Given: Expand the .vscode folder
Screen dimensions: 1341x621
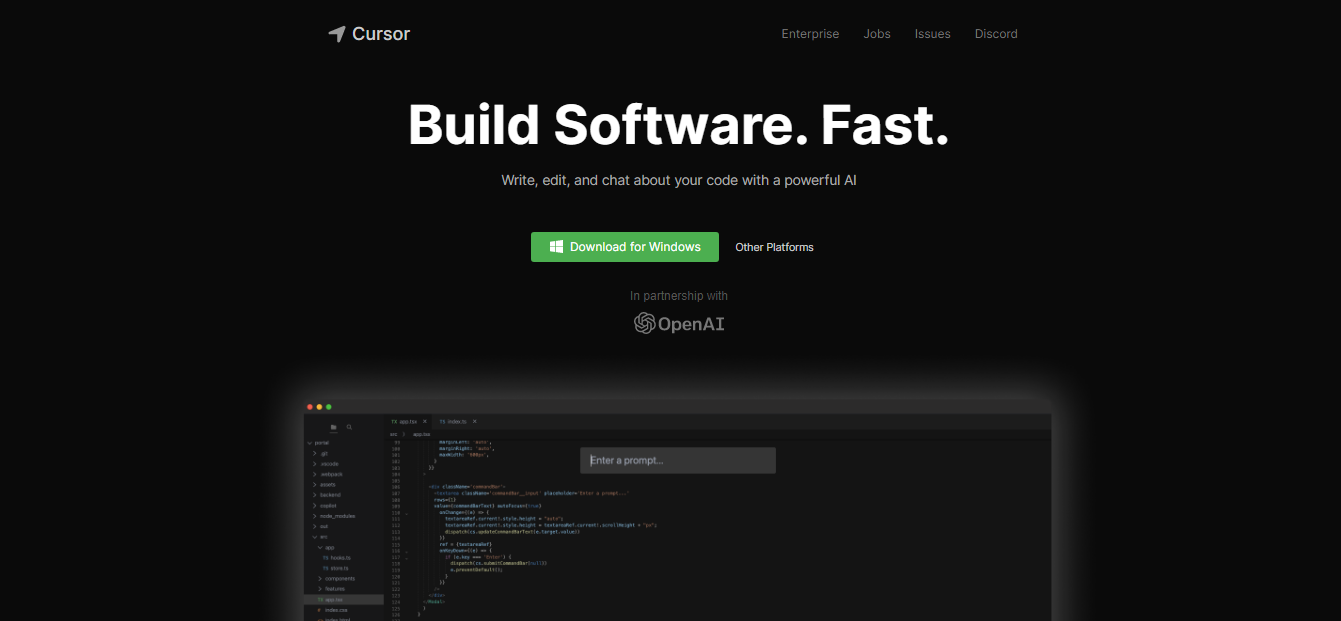Looking at the screenshot, I should pyautogui.click(x=328, y=464).
